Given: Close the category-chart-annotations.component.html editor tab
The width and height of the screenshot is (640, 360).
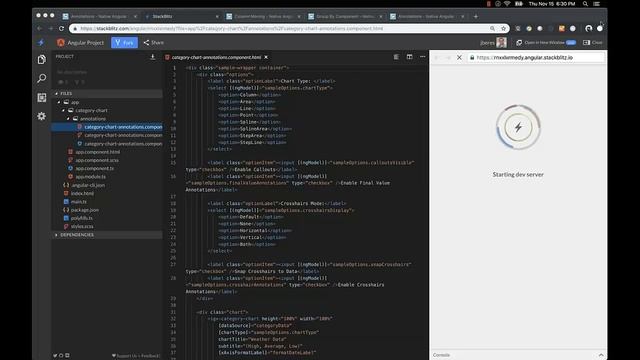Looking at the screenshot, I should [266, 57].
